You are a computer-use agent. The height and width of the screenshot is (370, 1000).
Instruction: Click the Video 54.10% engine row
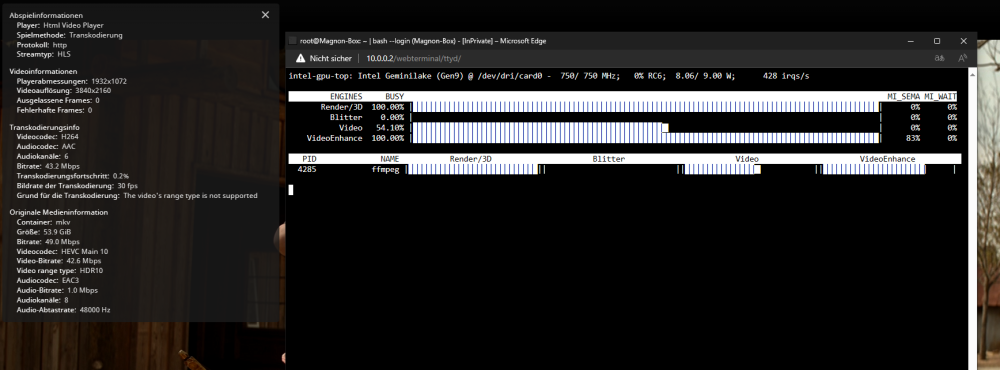pos(622,128)
